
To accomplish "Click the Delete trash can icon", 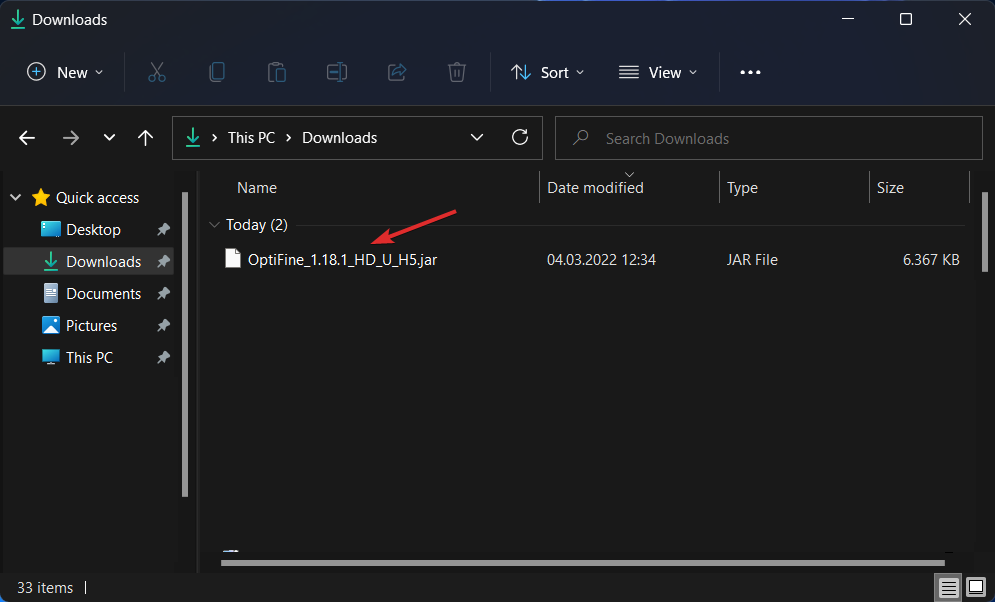I will [x=457, y=72].
